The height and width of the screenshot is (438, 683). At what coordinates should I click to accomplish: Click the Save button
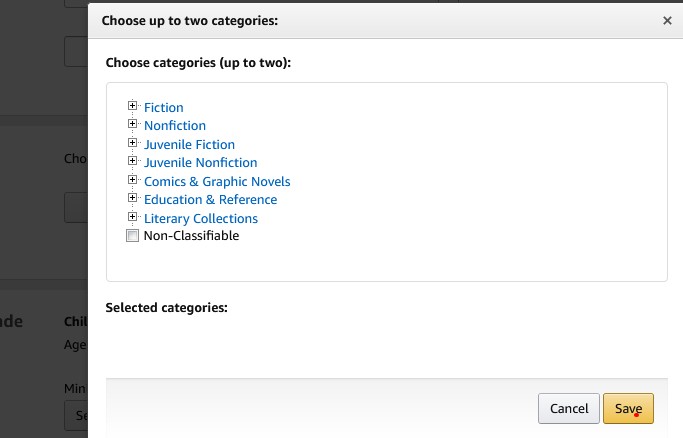[x=628, y=408]
